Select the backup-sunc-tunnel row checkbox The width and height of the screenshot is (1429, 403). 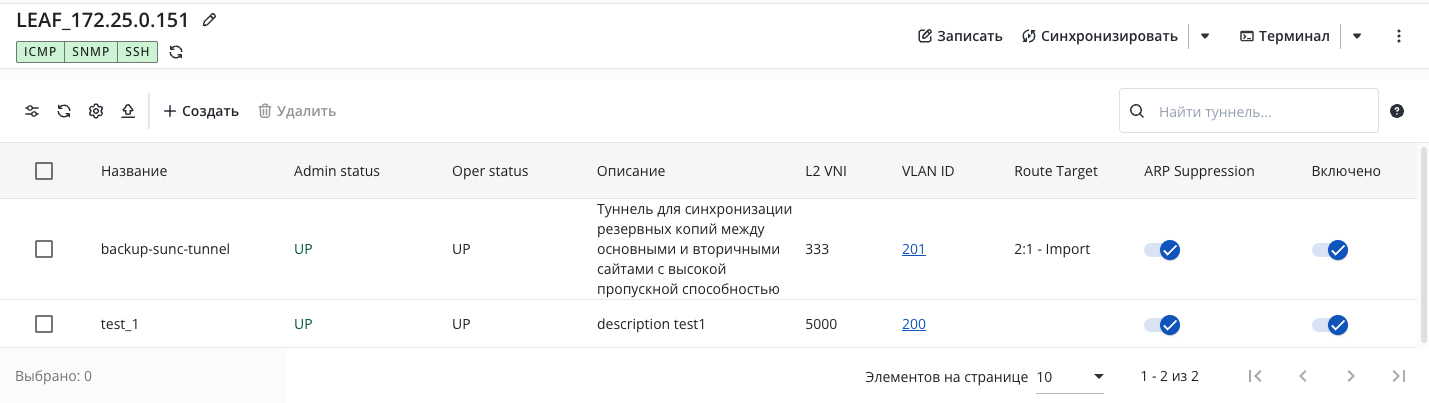(x=44, y=249)
